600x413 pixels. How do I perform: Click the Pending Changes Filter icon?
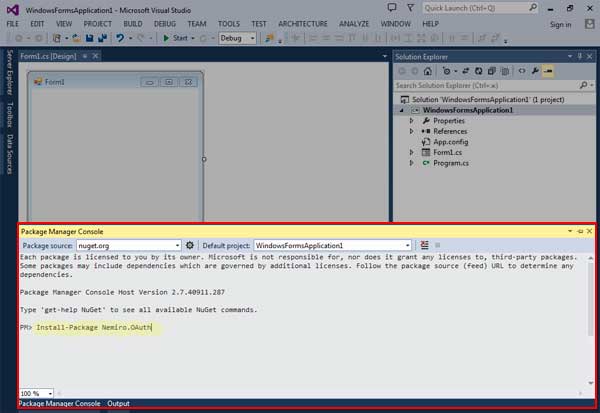(x=447, y=71)
